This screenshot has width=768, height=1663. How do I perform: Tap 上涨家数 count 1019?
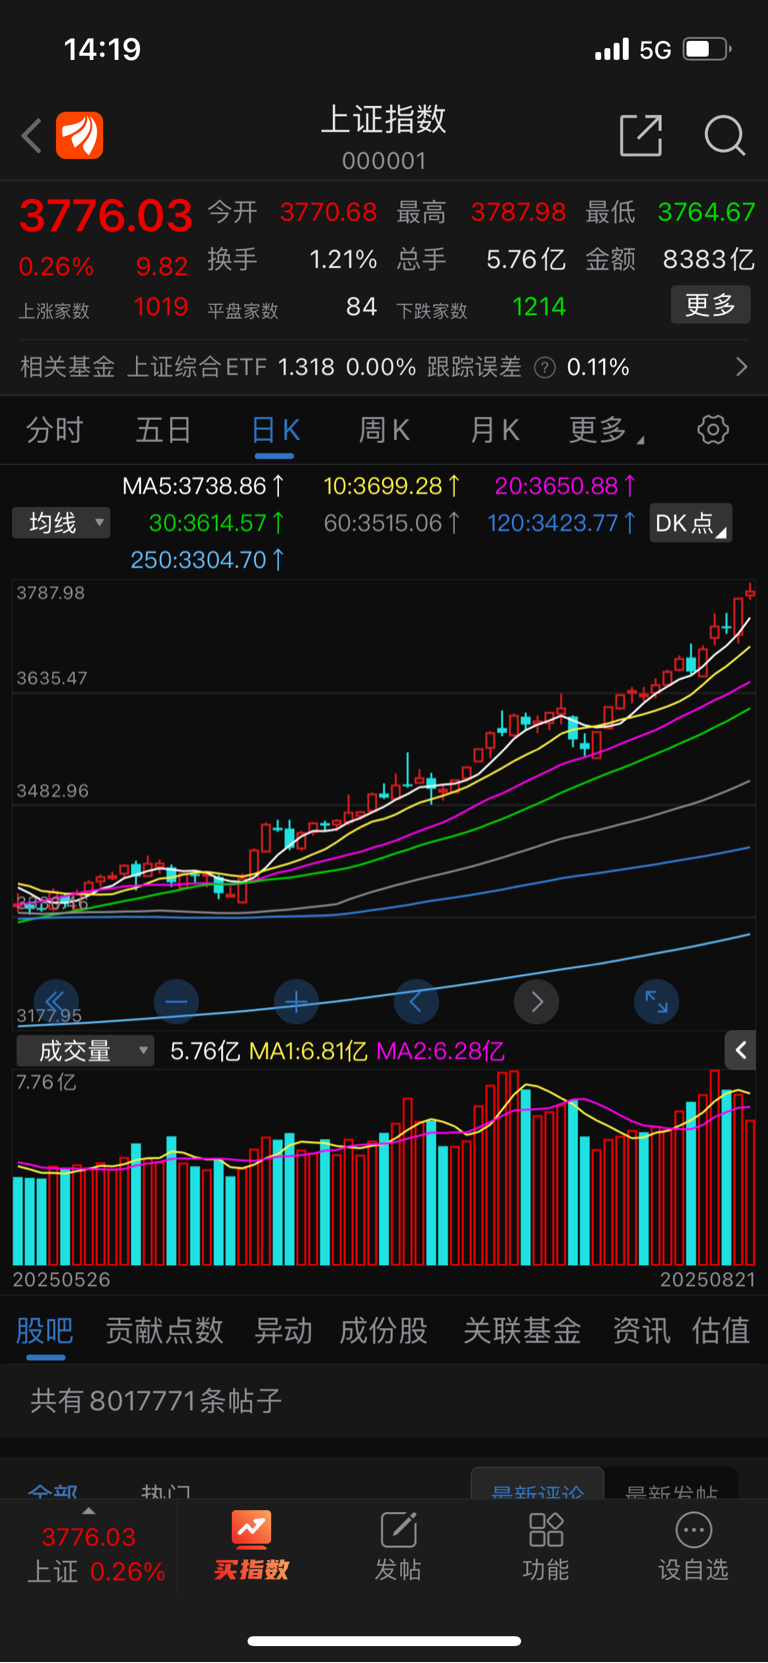pos(161,307)
